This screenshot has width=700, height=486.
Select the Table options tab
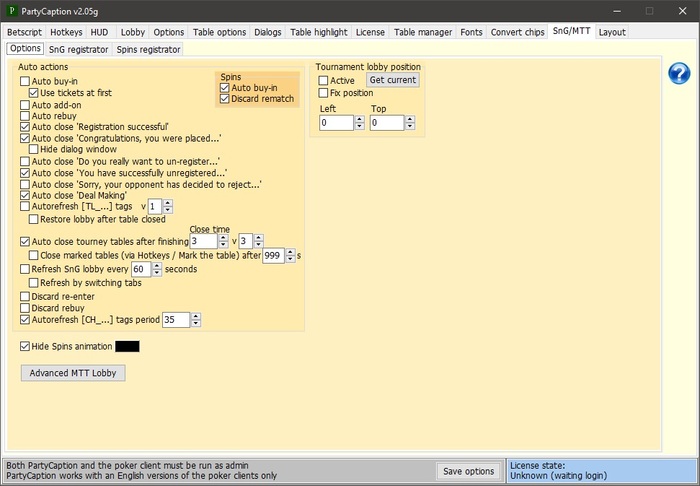pyautogui.click(x=219, y=32)
